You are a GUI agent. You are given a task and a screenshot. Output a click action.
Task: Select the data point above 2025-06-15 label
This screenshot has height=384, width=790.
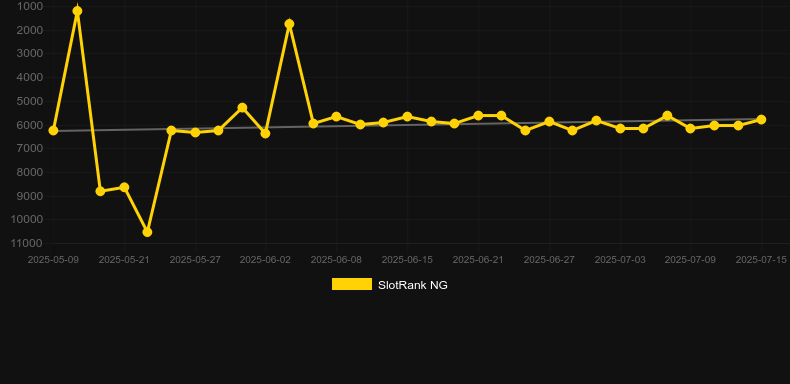click(407, 116)
